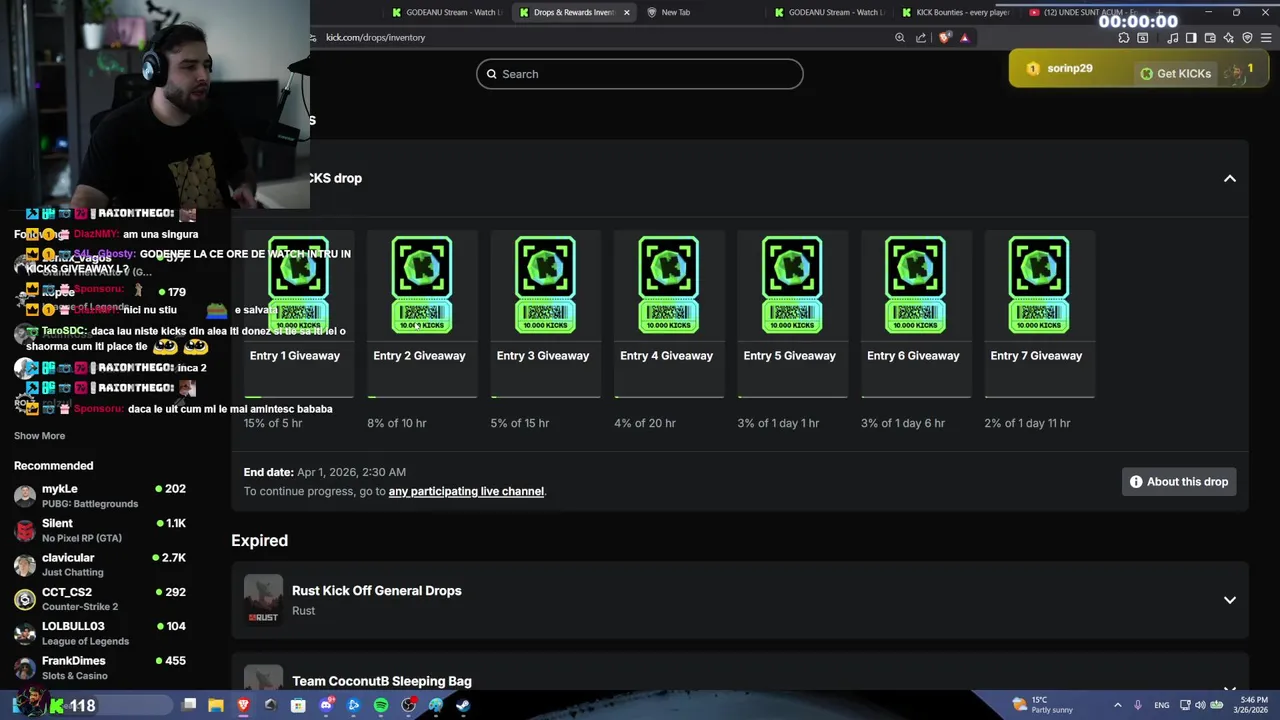Click the music note playlist icon
Viewport: 1280px width, 720px height.
(x=1172, y=38)
